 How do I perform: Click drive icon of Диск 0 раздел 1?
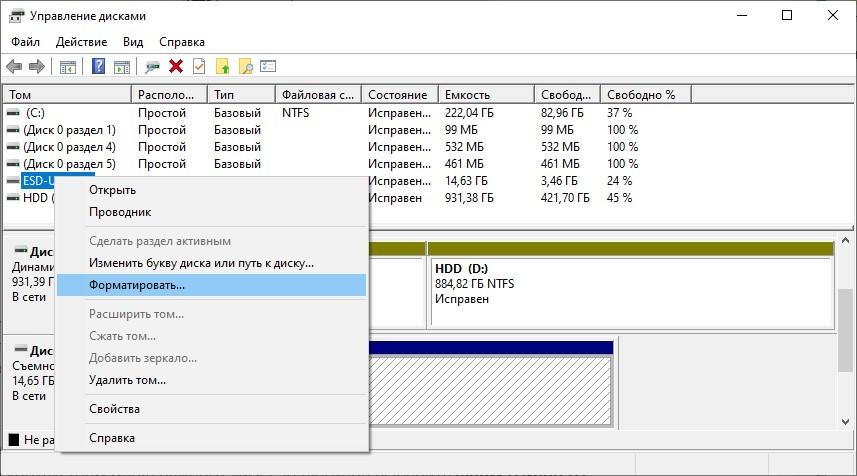click(x=13, y=130)
